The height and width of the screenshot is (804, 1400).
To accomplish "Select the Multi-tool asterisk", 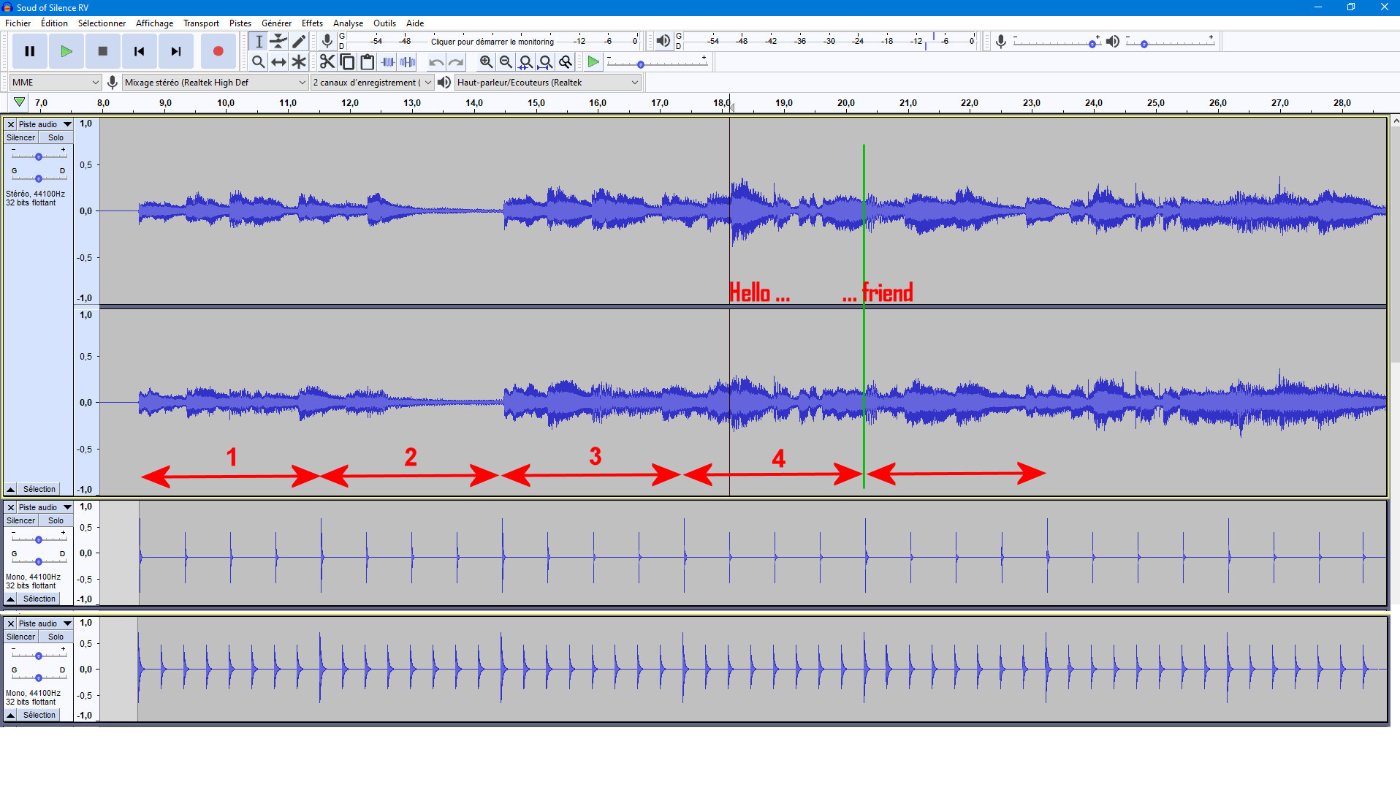I will click(298, 62).
